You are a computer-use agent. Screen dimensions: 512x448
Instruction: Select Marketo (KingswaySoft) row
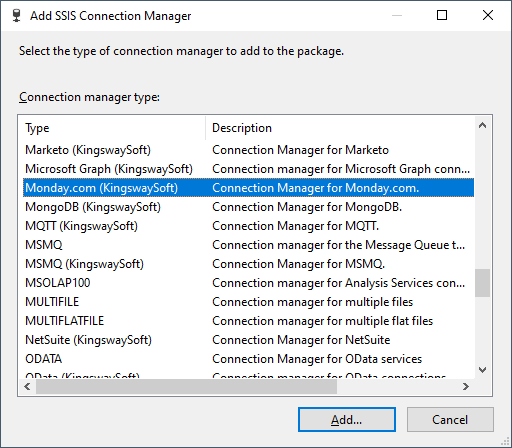point(248,150)
